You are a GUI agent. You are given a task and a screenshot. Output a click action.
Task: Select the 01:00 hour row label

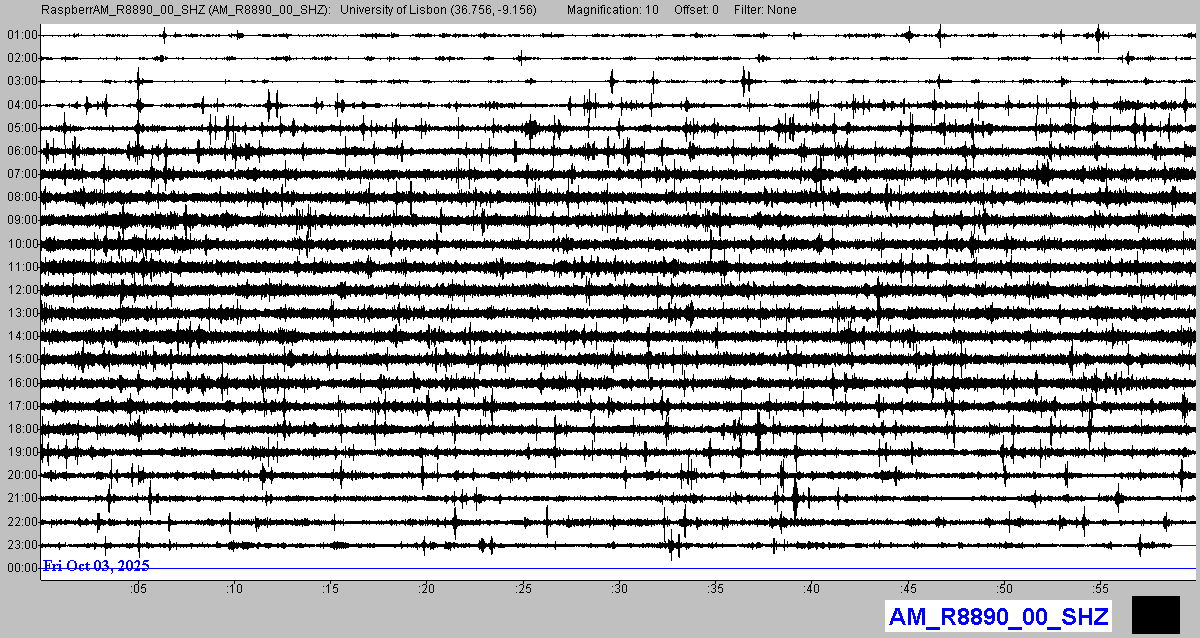click(21, 35)
